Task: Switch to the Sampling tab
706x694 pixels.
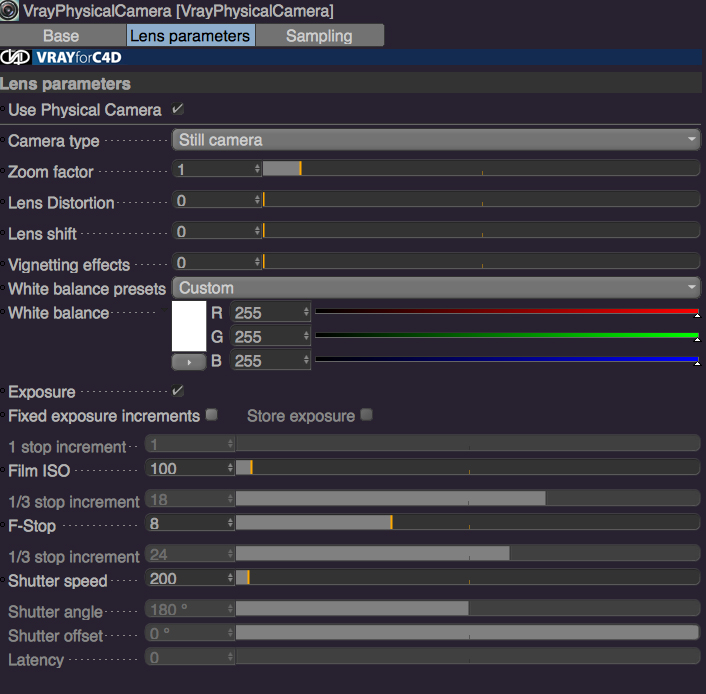Action: pyautogui.click(x=320, y=36)
